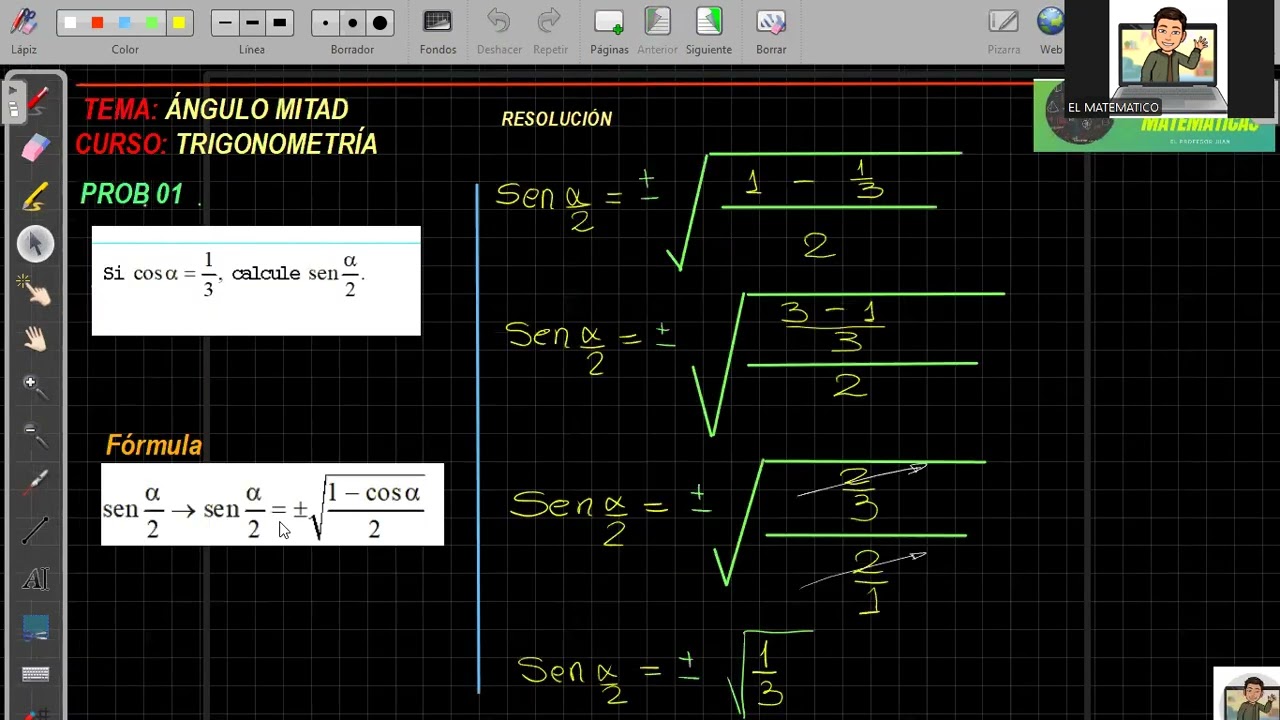Click the TEMA: ÁNGULO MITAD title
The height and width of the screenshot is (720, 1280).
[215, 109]
